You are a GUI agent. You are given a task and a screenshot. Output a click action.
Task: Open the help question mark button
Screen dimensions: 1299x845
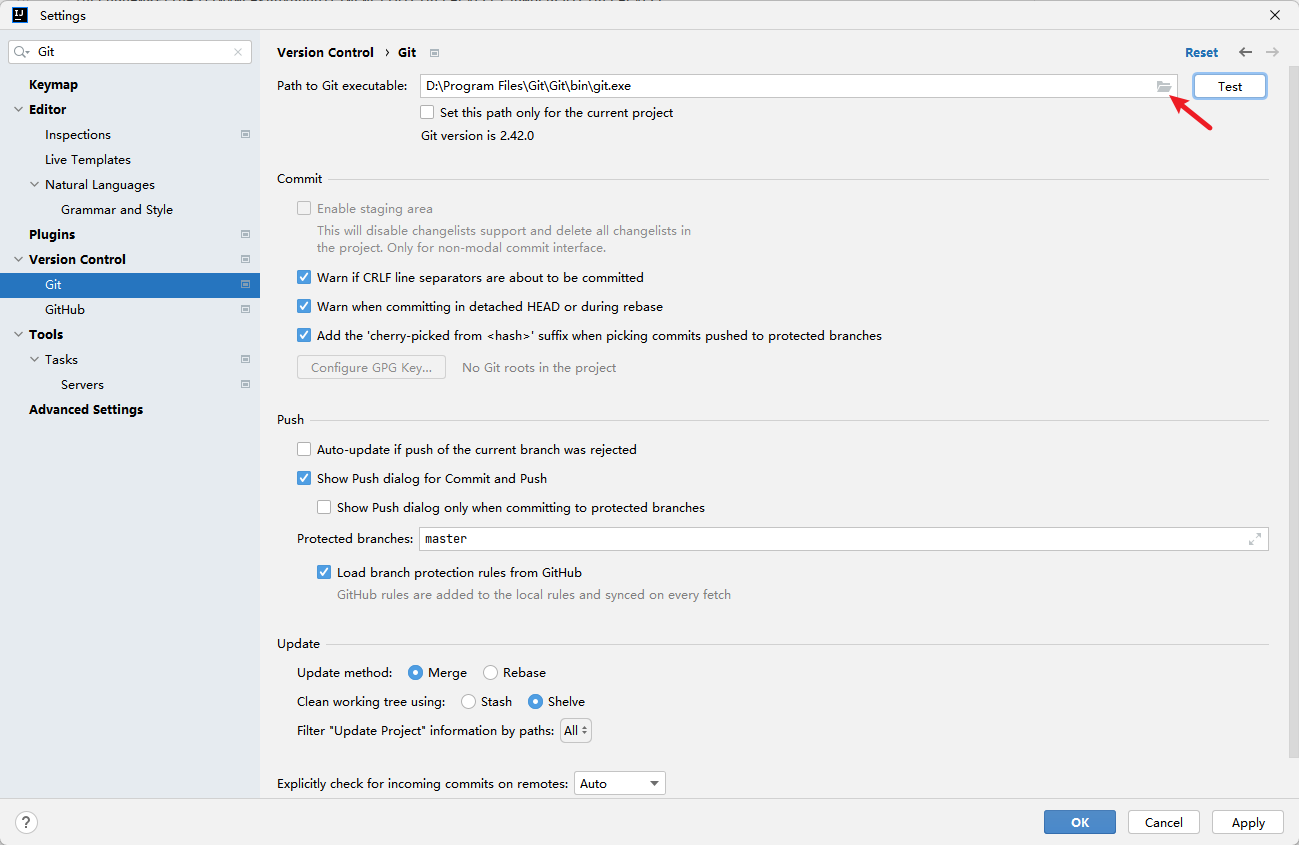pos(27,822)
